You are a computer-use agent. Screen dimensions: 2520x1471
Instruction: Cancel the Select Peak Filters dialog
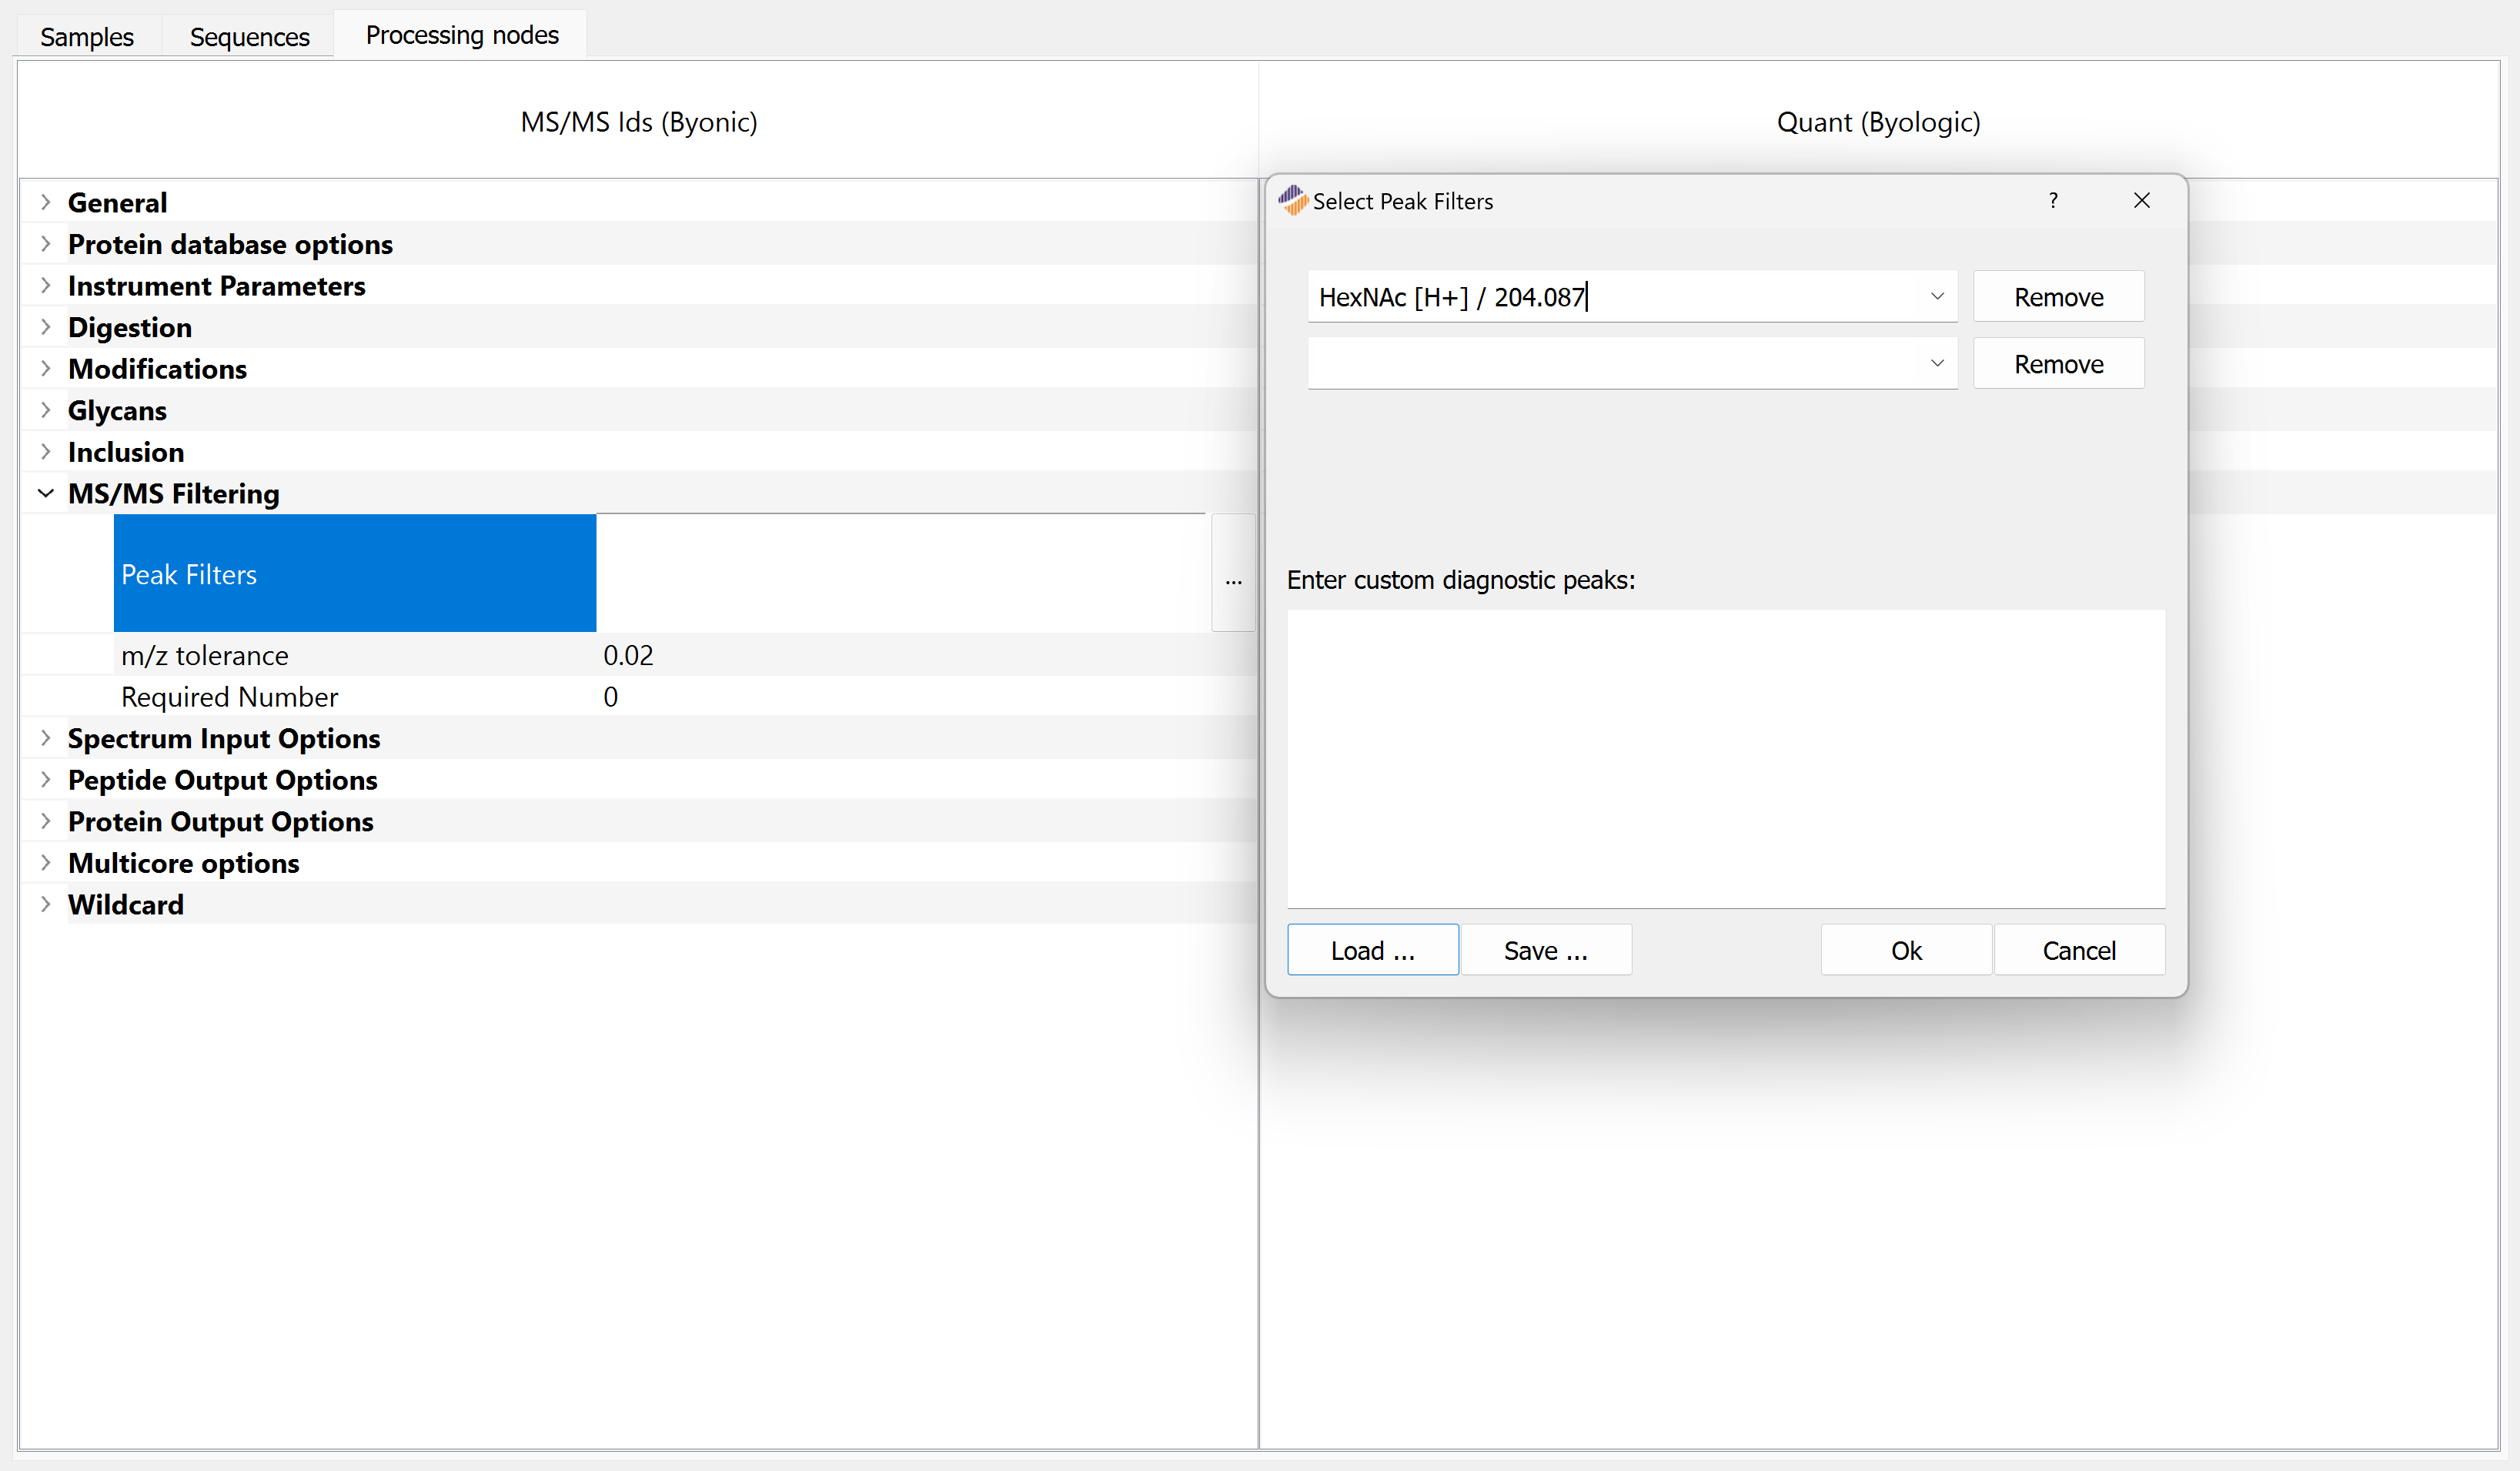tap(2079, 950)
